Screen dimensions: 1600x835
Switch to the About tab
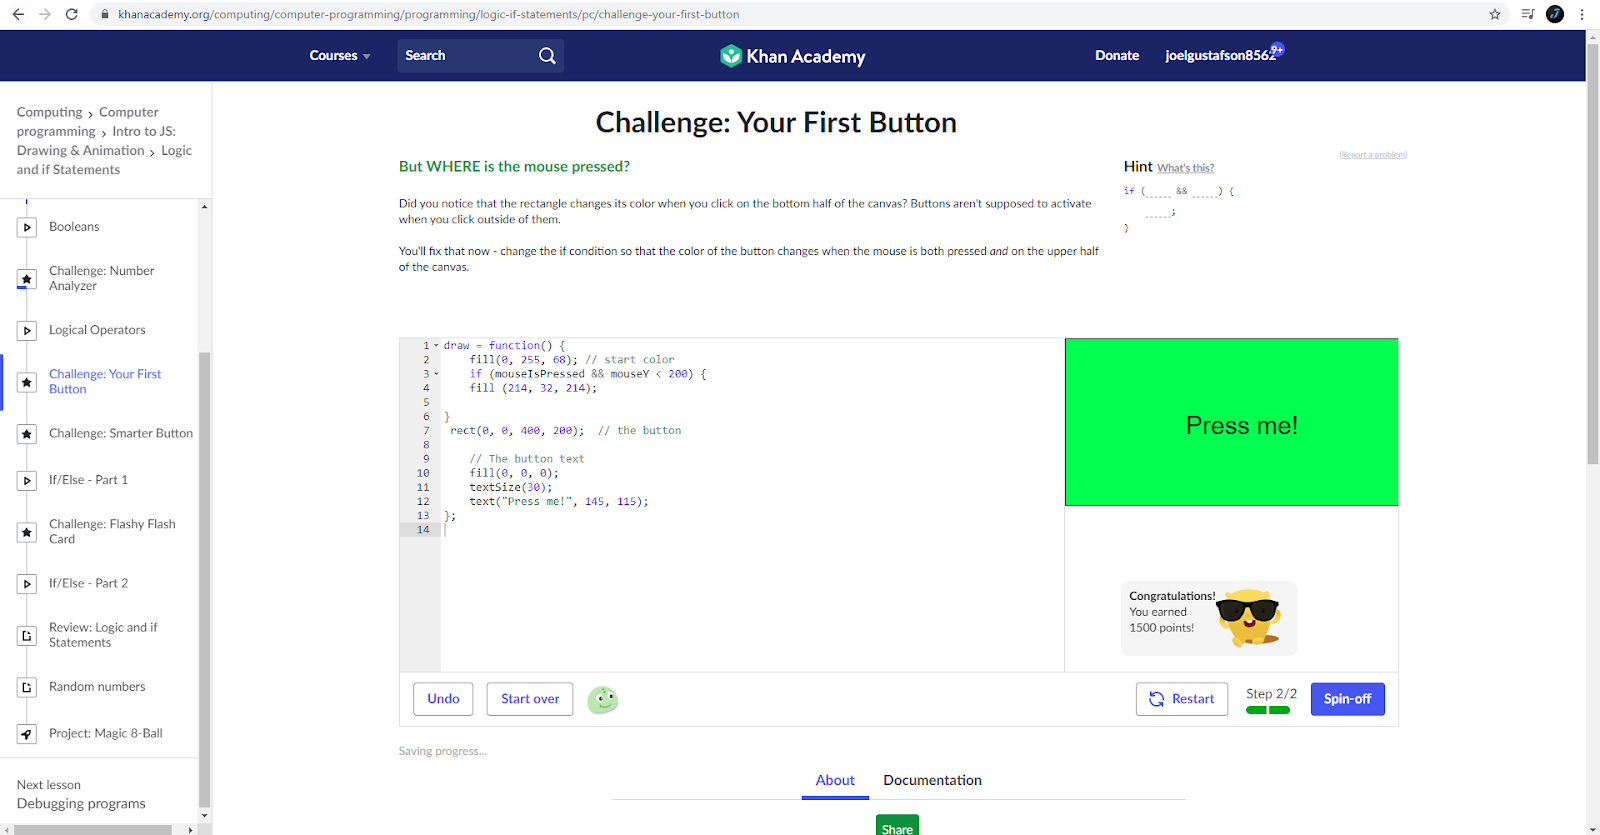point(835,780)
